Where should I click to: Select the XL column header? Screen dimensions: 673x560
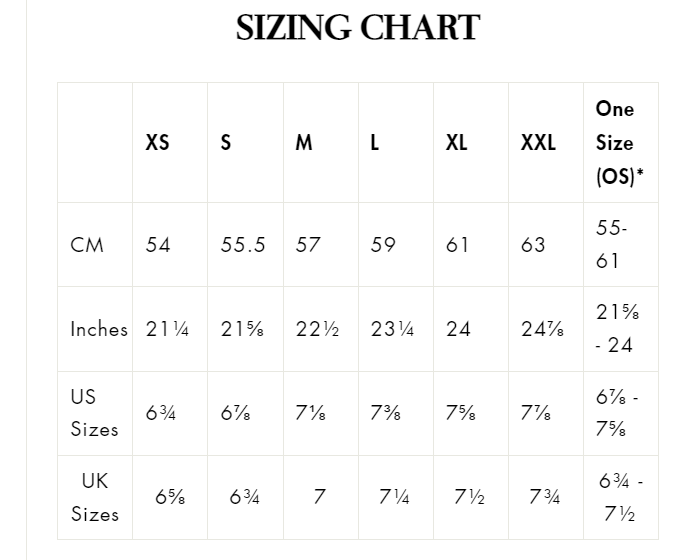(456, 142)
